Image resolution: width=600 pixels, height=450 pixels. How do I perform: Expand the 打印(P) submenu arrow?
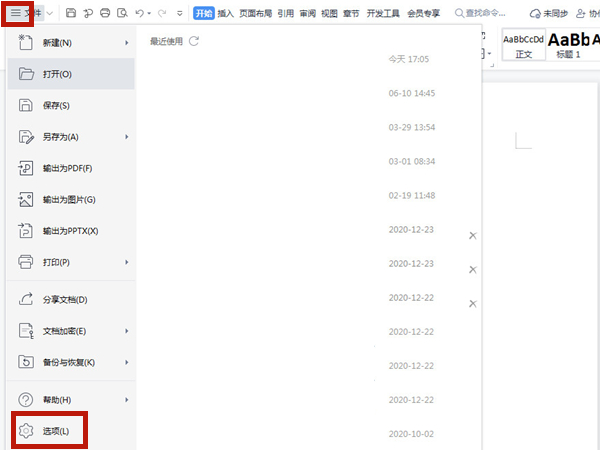[127, 262]
